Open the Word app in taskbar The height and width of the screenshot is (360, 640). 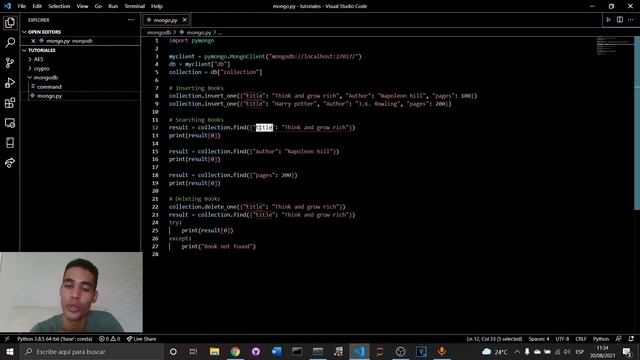tap(277, 351)
